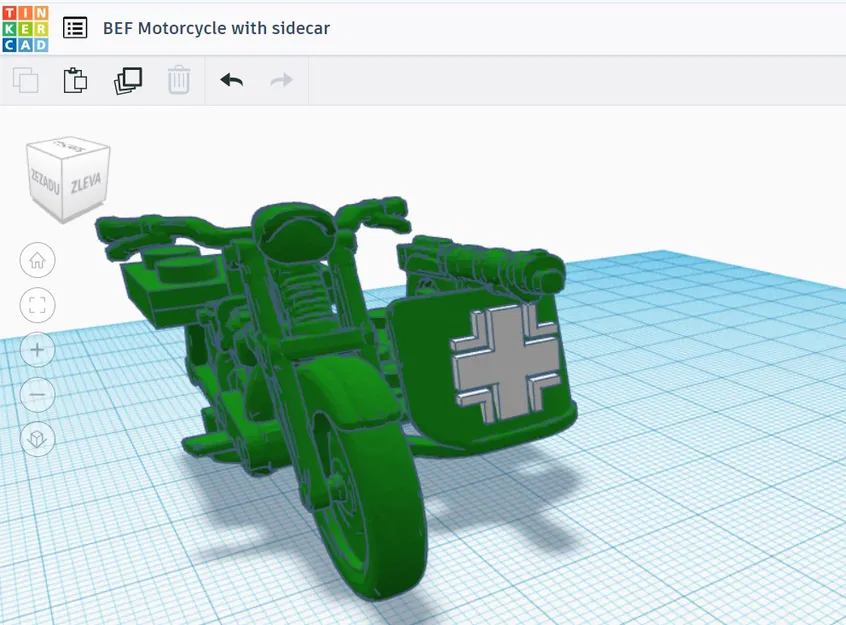This screenshot has height=625, width=846.
Task: Select the Copy toolbar icon
Action: [26, 80]
